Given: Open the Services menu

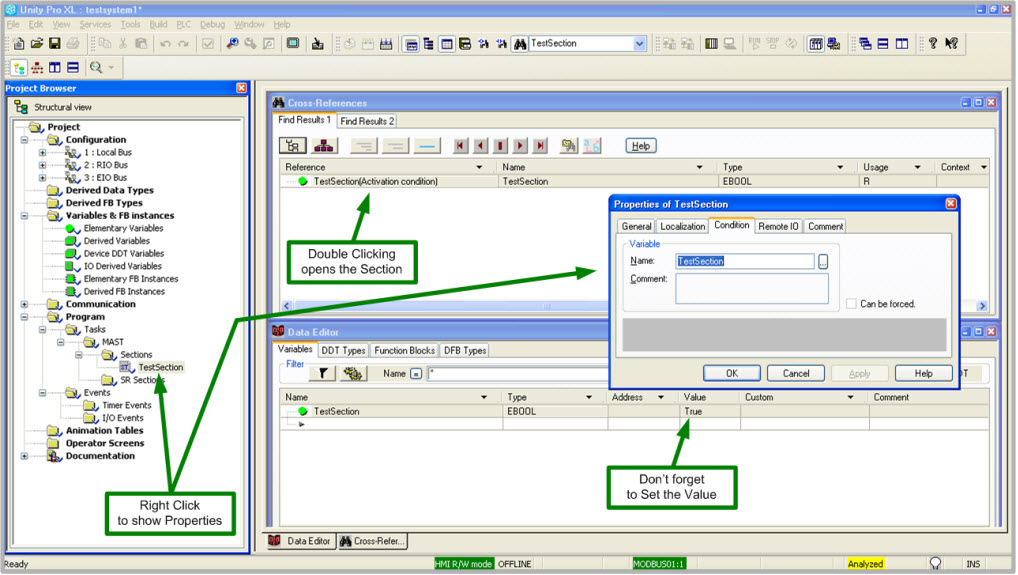Looking at the screenshot, I should [x=95, y=24].
